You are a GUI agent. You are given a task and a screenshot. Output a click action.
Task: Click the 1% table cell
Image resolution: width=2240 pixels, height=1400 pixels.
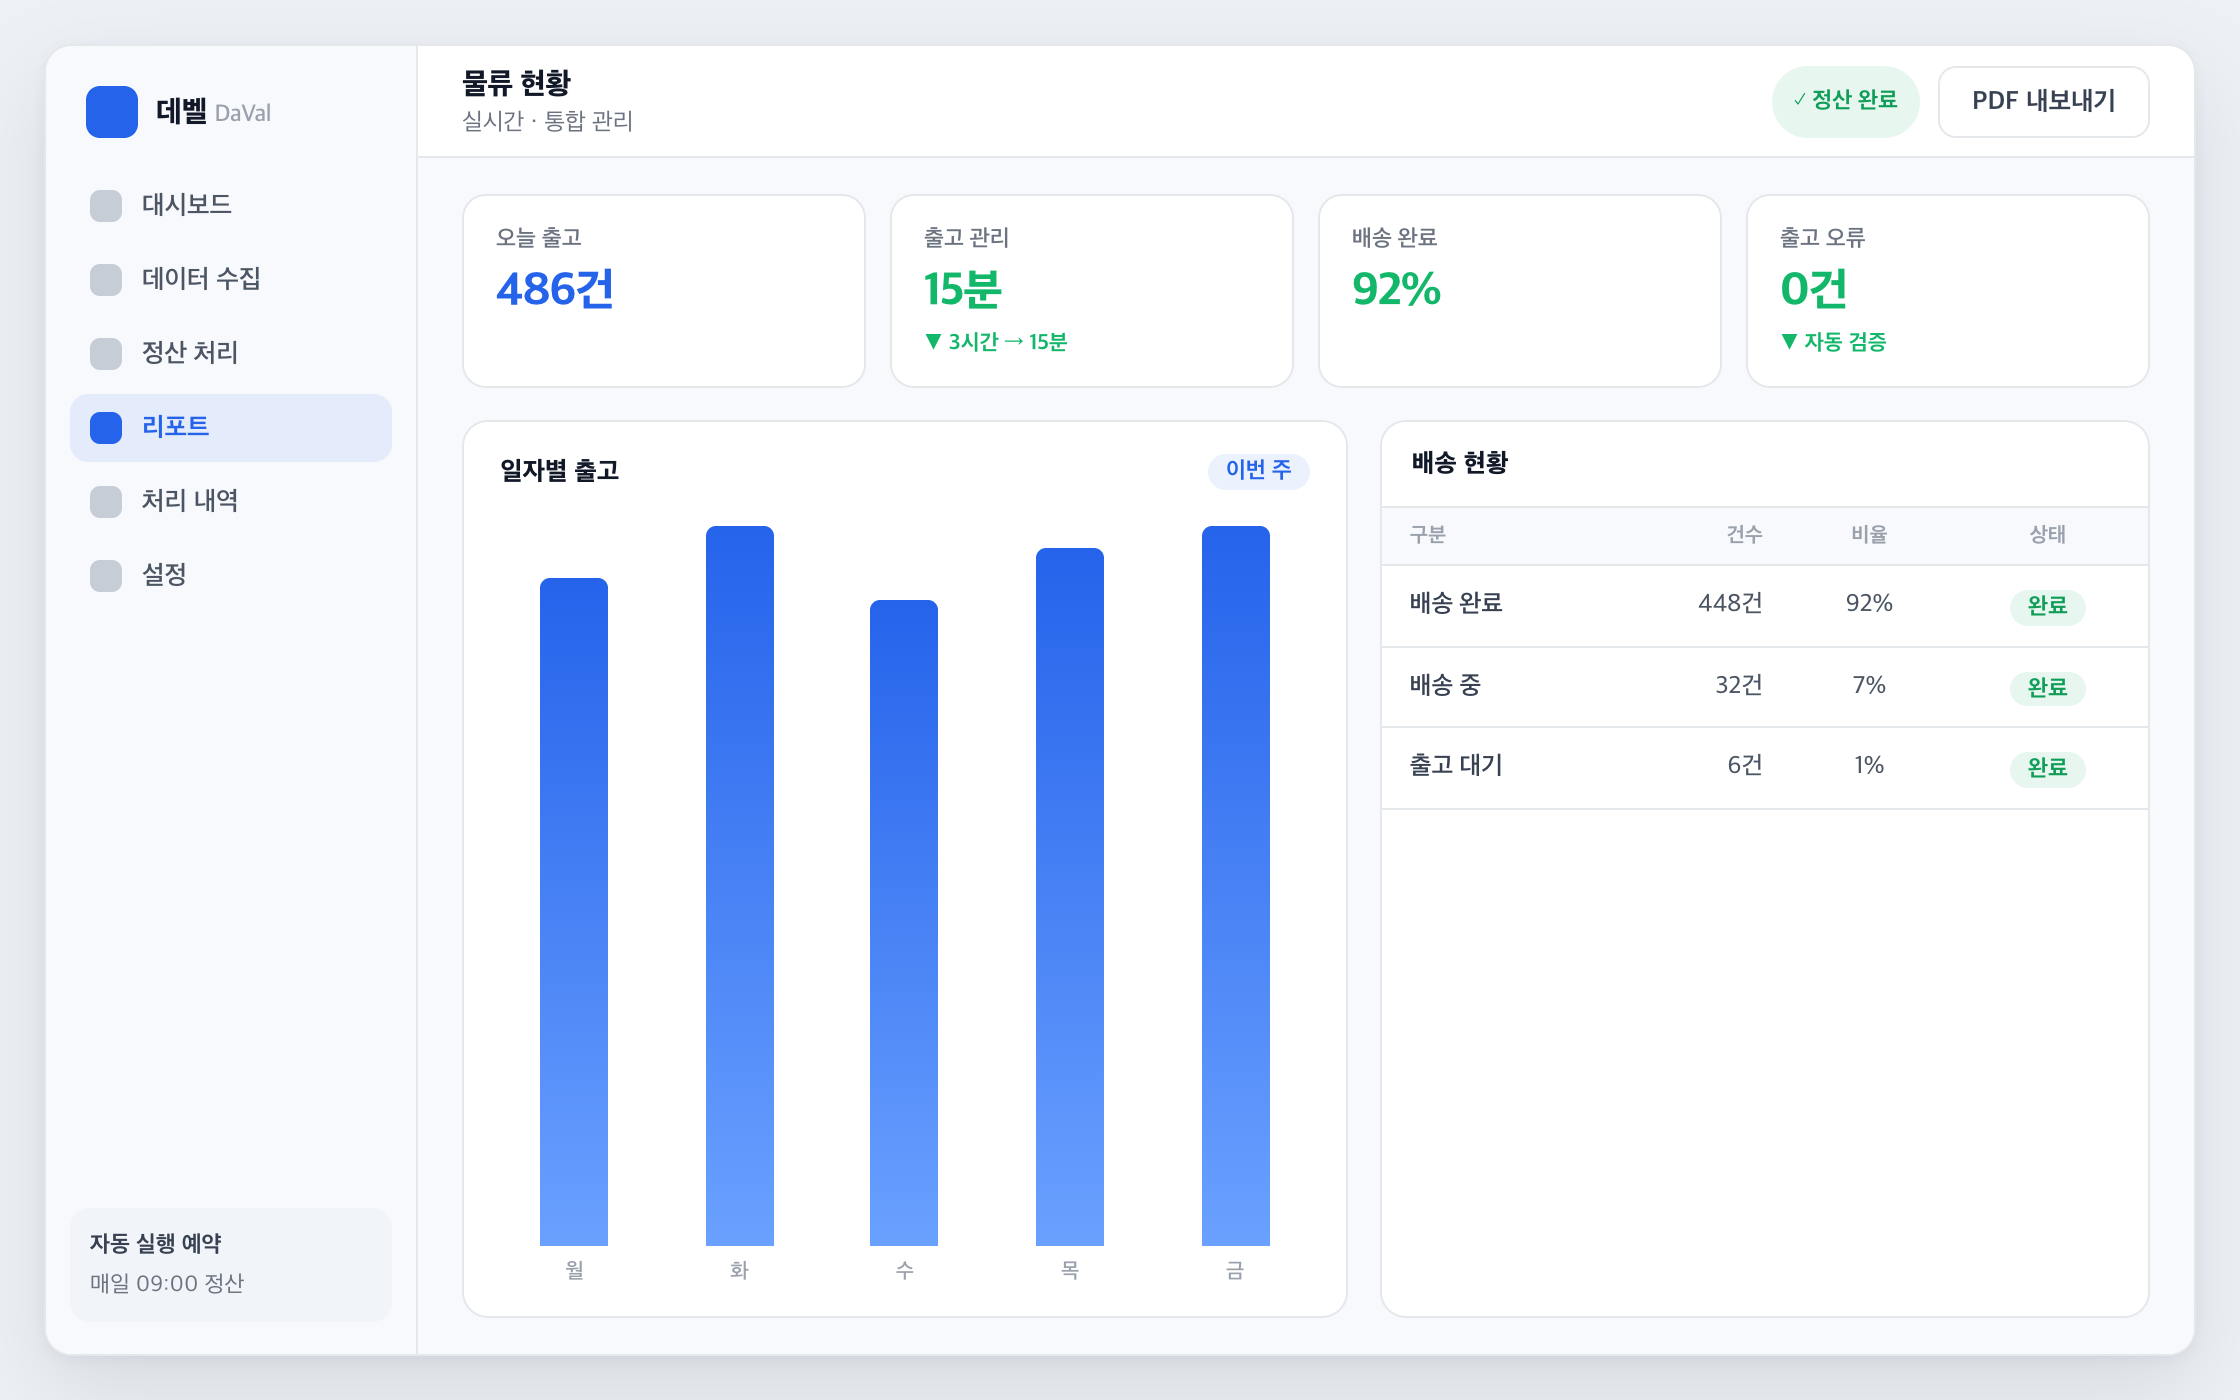click(x=1869, y=765)
